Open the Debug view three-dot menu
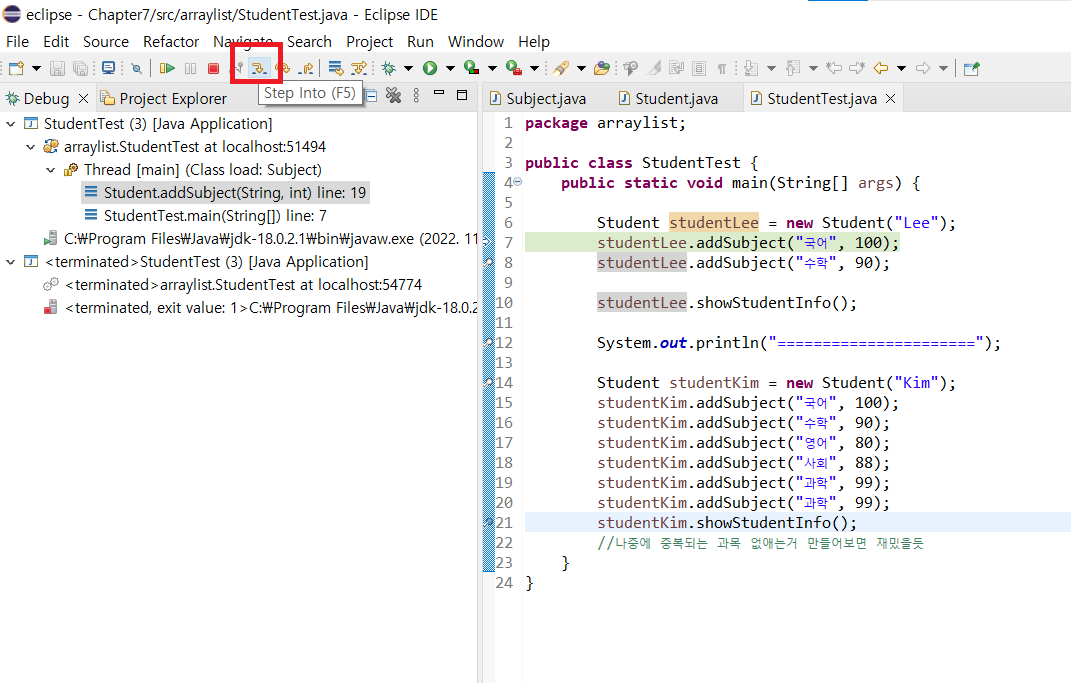The height and width of the screenshot is (683, 1071). (416, 95)
